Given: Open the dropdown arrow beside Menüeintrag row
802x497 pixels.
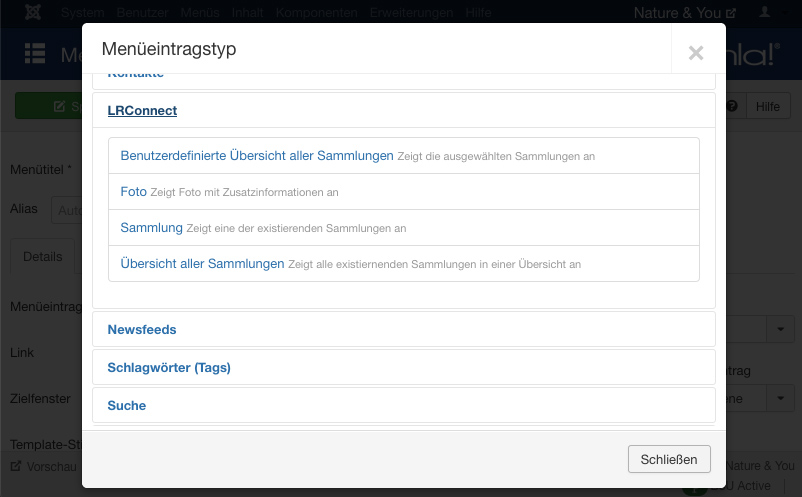Looking at the screenshot, I should click(x=780, y=329).
